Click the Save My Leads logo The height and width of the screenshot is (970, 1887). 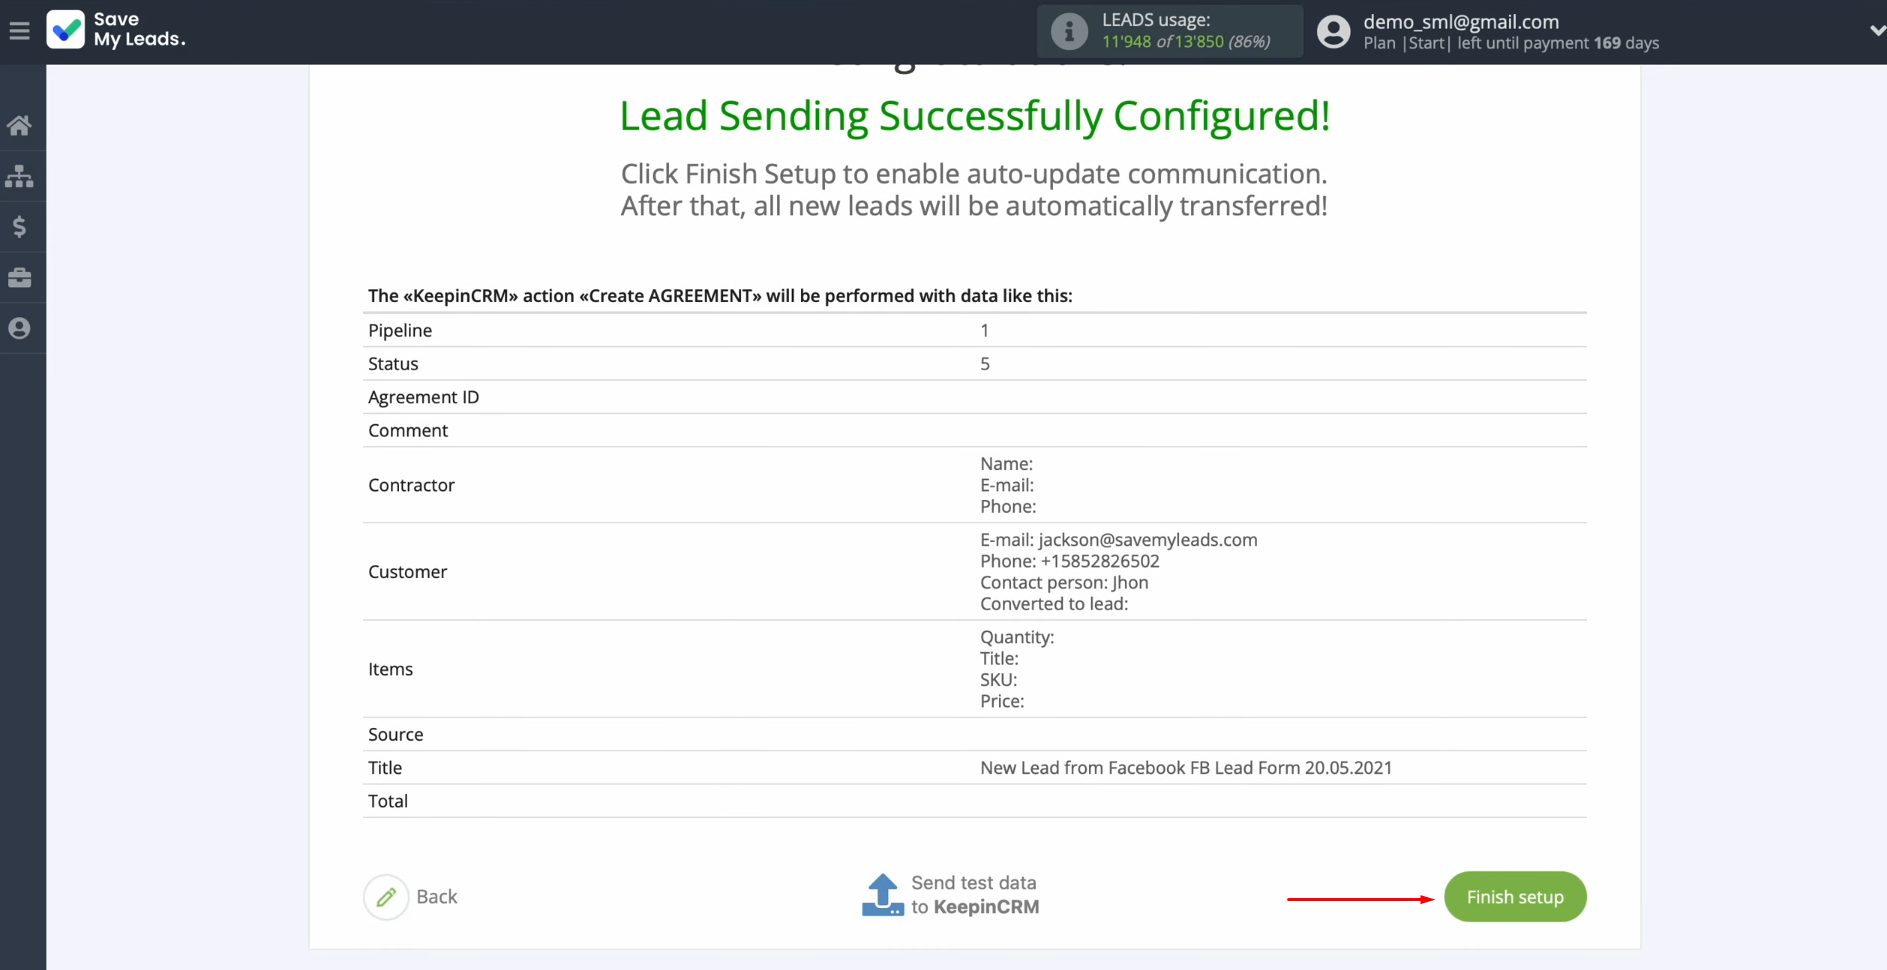[x=116, y=30]
